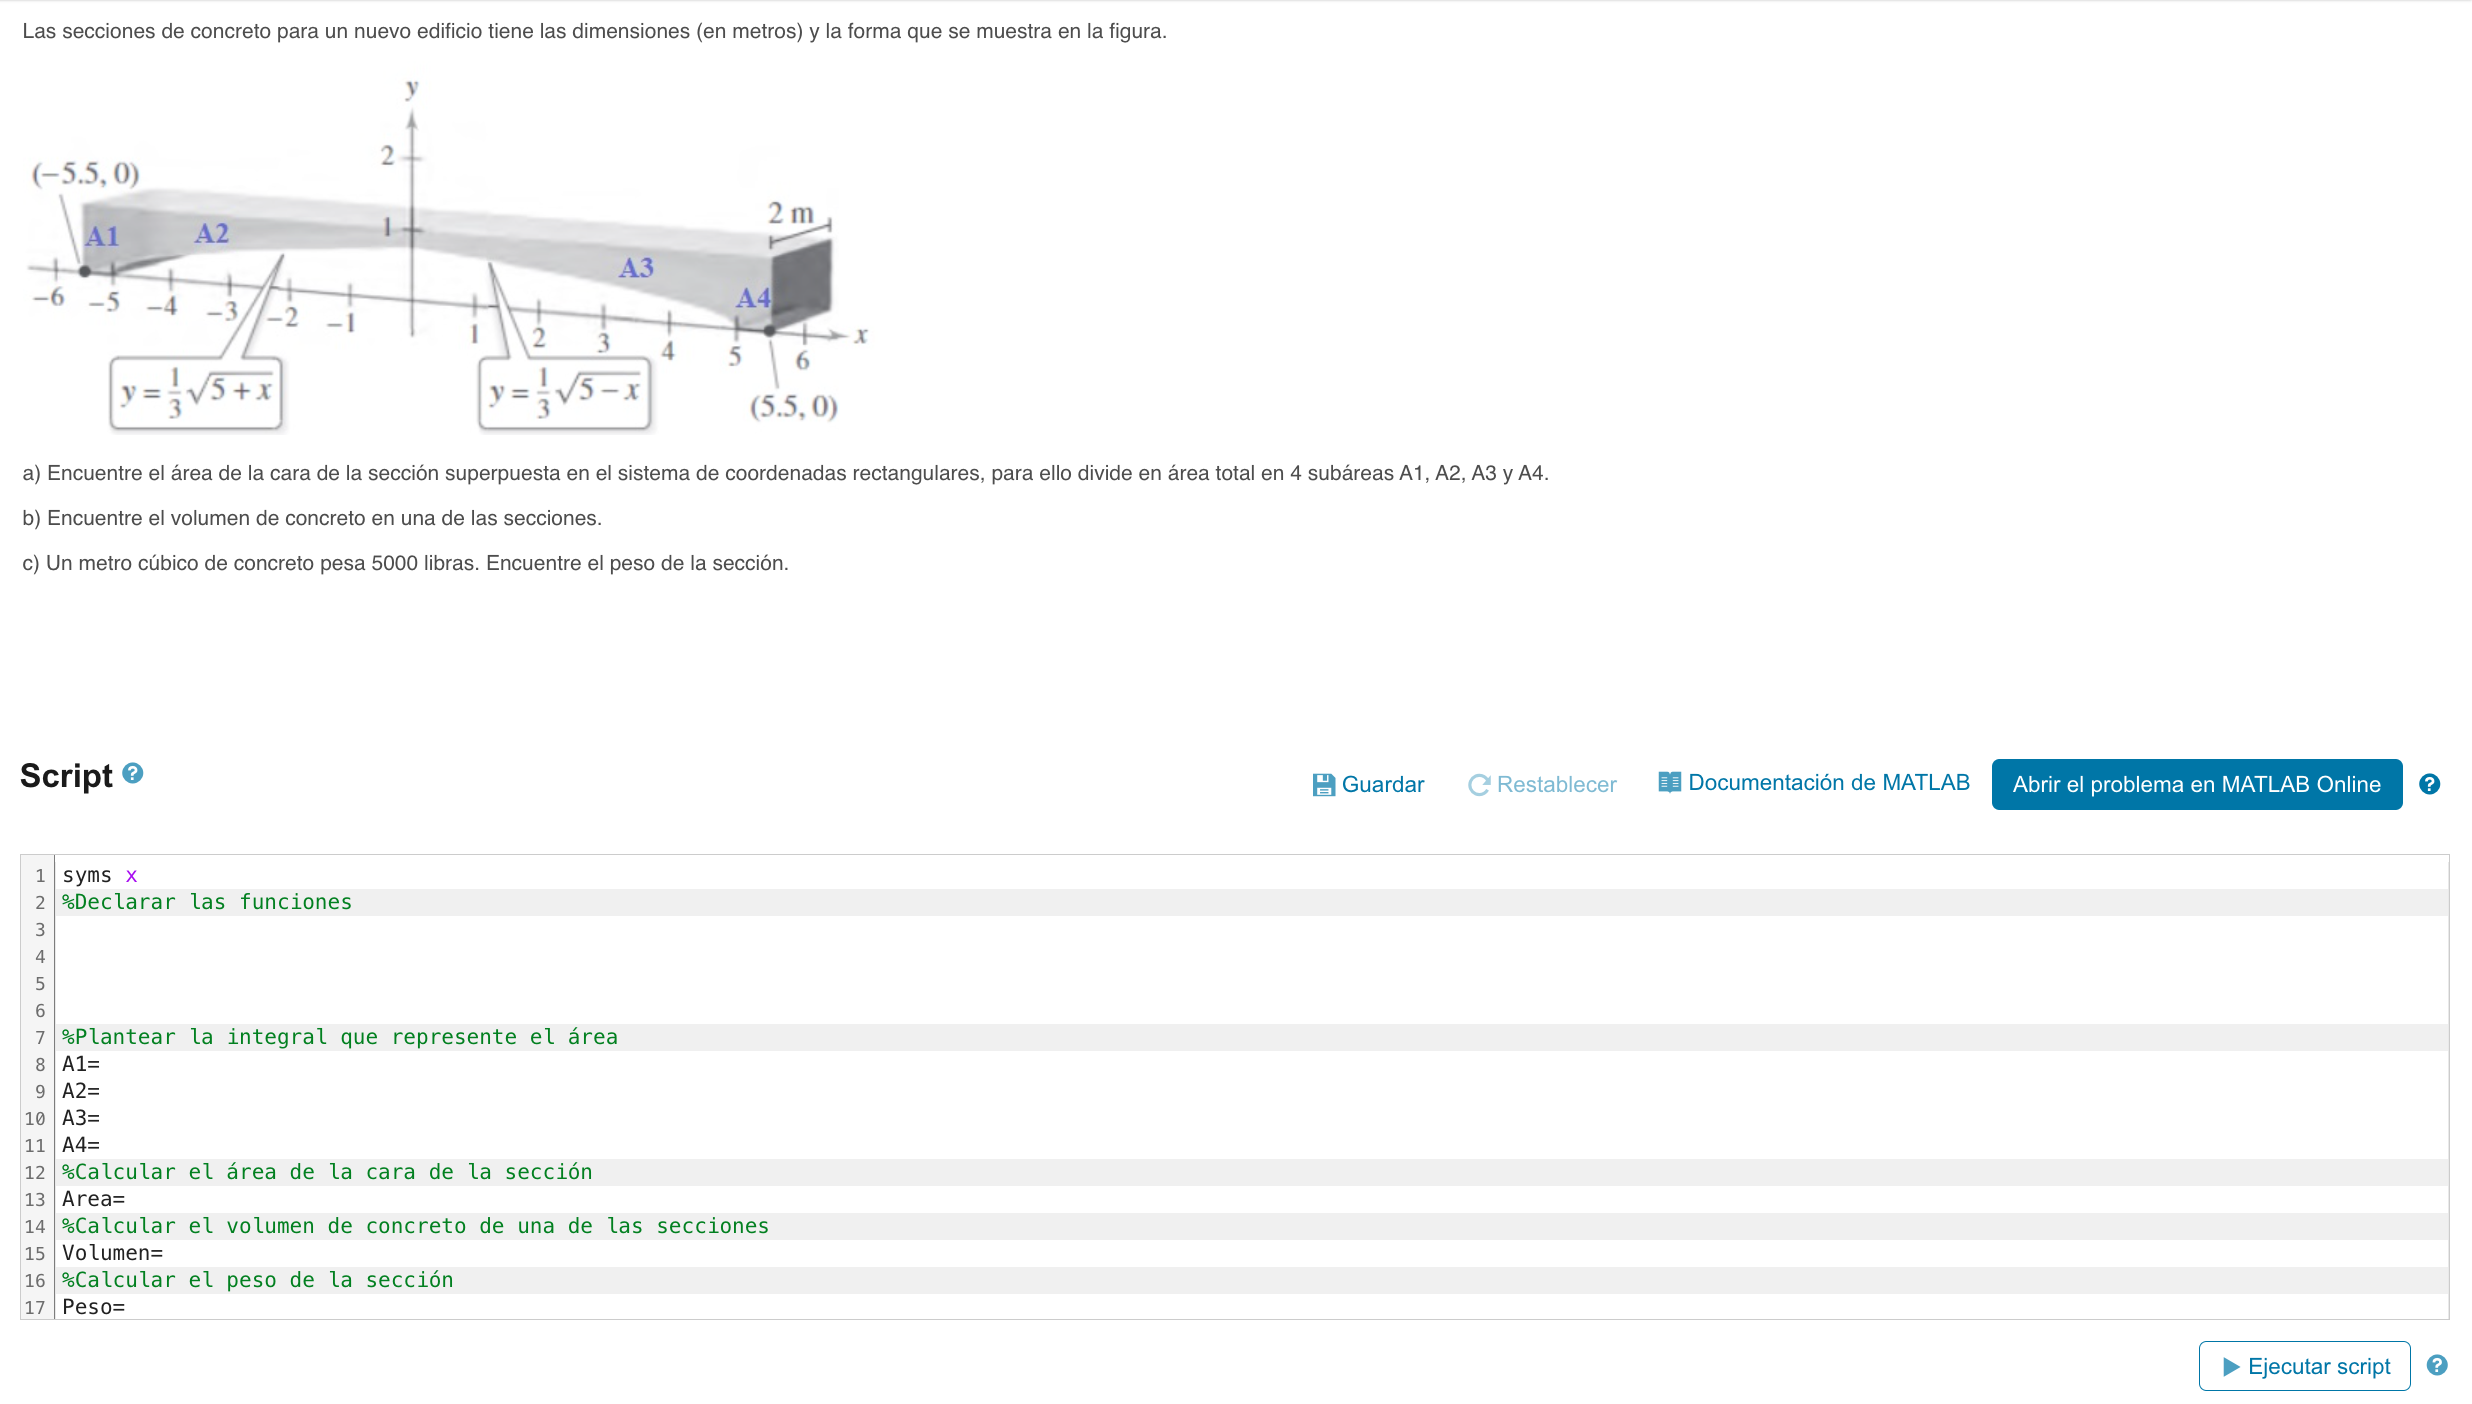Click the line reading A3=

click(x=1250, y=1118)
